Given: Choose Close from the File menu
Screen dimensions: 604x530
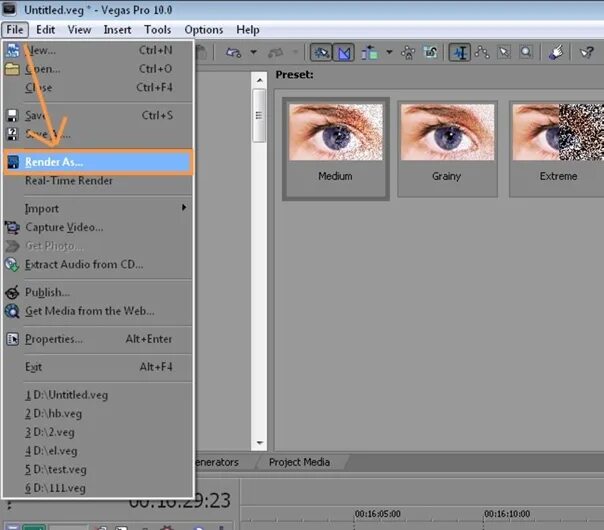Looking at the screenshot, I should click(98, 88).
